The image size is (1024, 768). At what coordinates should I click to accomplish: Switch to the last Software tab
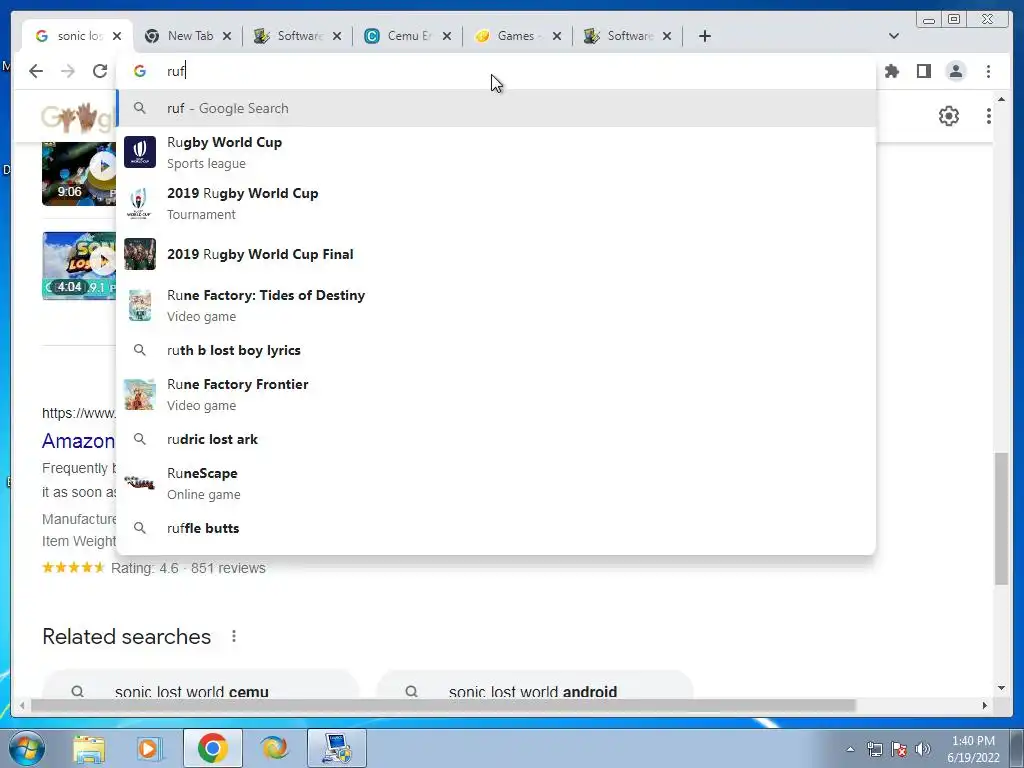click(x=627, y=36)
